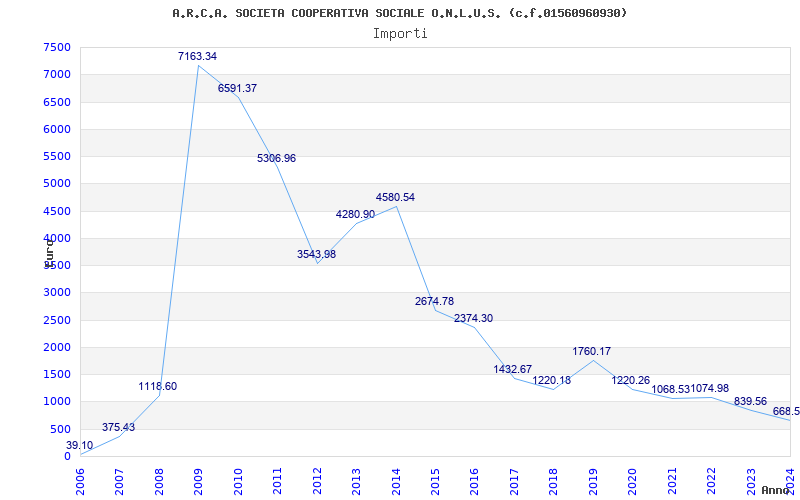This screenshot has width=800, height=500.
Task: Select the 7163.34 data label
Action: pos(197,57)
